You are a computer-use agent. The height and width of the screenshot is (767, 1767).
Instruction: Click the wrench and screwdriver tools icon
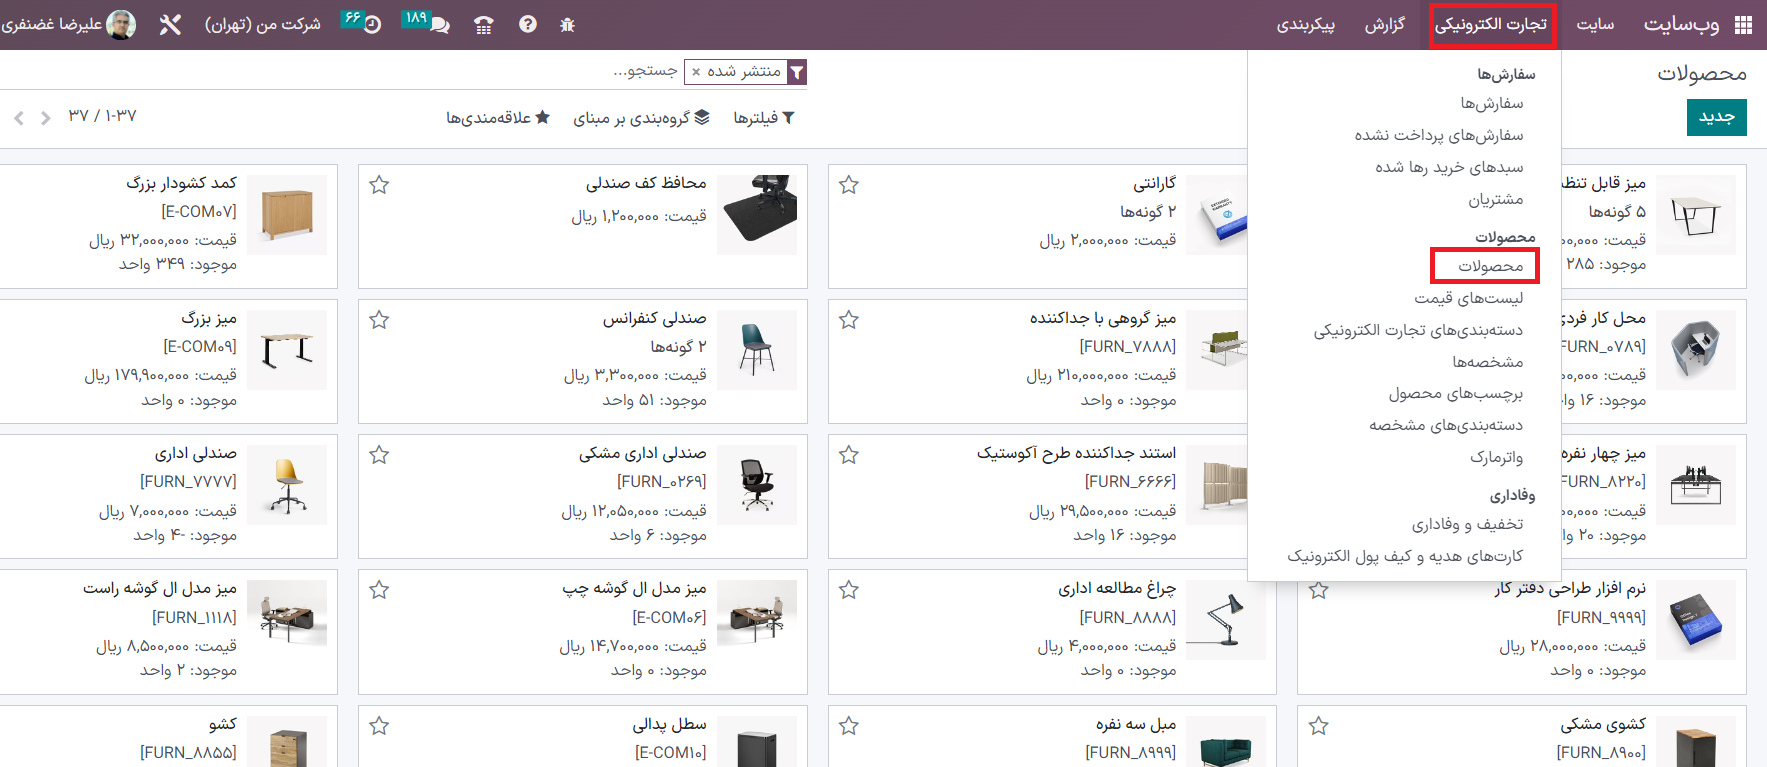(x=170, y=25)
